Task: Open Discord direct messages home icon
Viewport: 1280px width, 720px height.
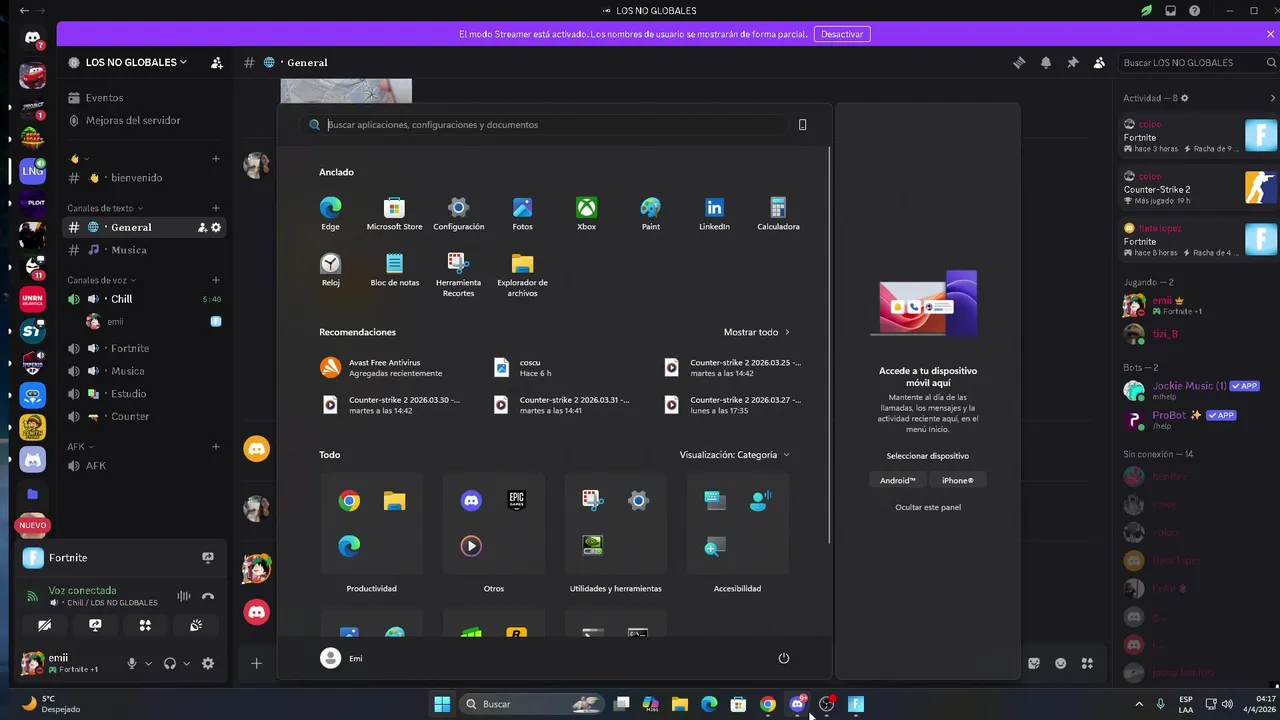Action: coord(33,39)
